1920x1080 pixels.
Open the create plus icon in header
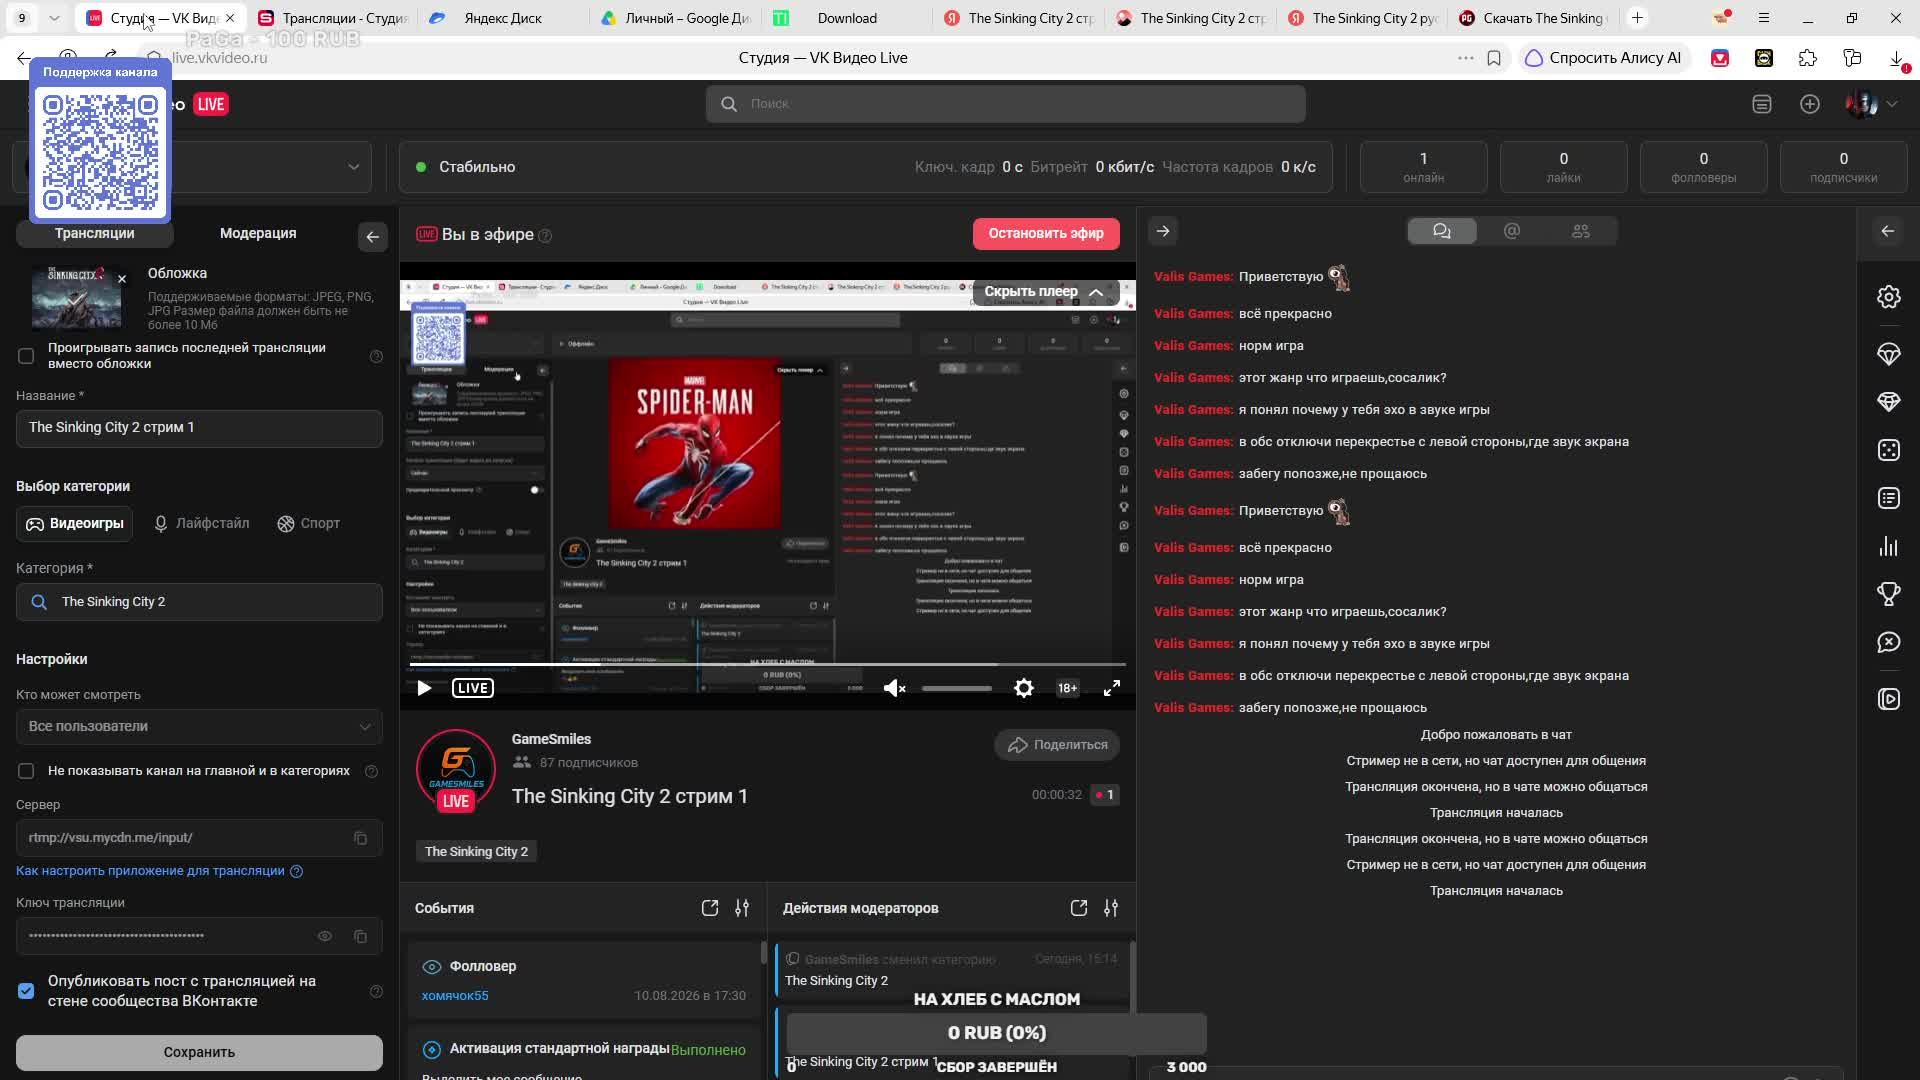coord(1809,104)
